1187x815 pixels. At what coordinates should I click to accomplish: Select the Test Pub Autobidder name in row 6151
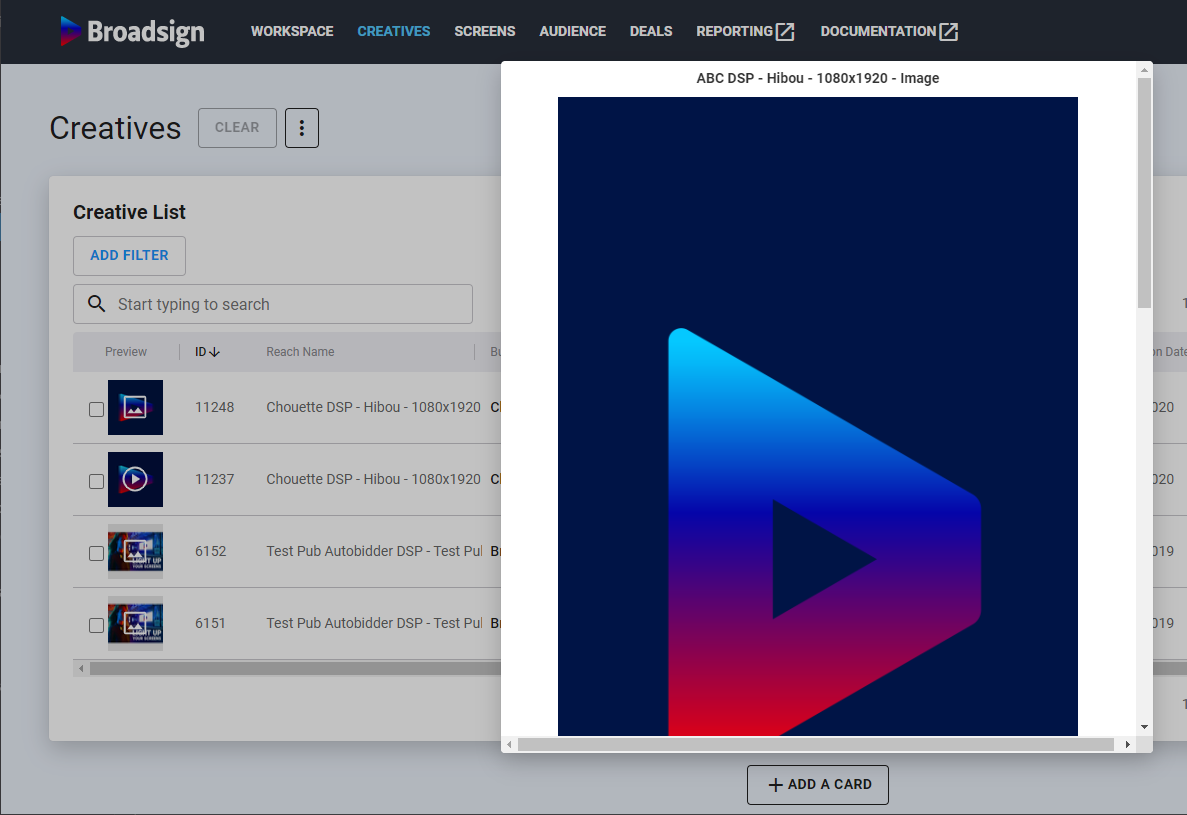(x=374, y=623)
